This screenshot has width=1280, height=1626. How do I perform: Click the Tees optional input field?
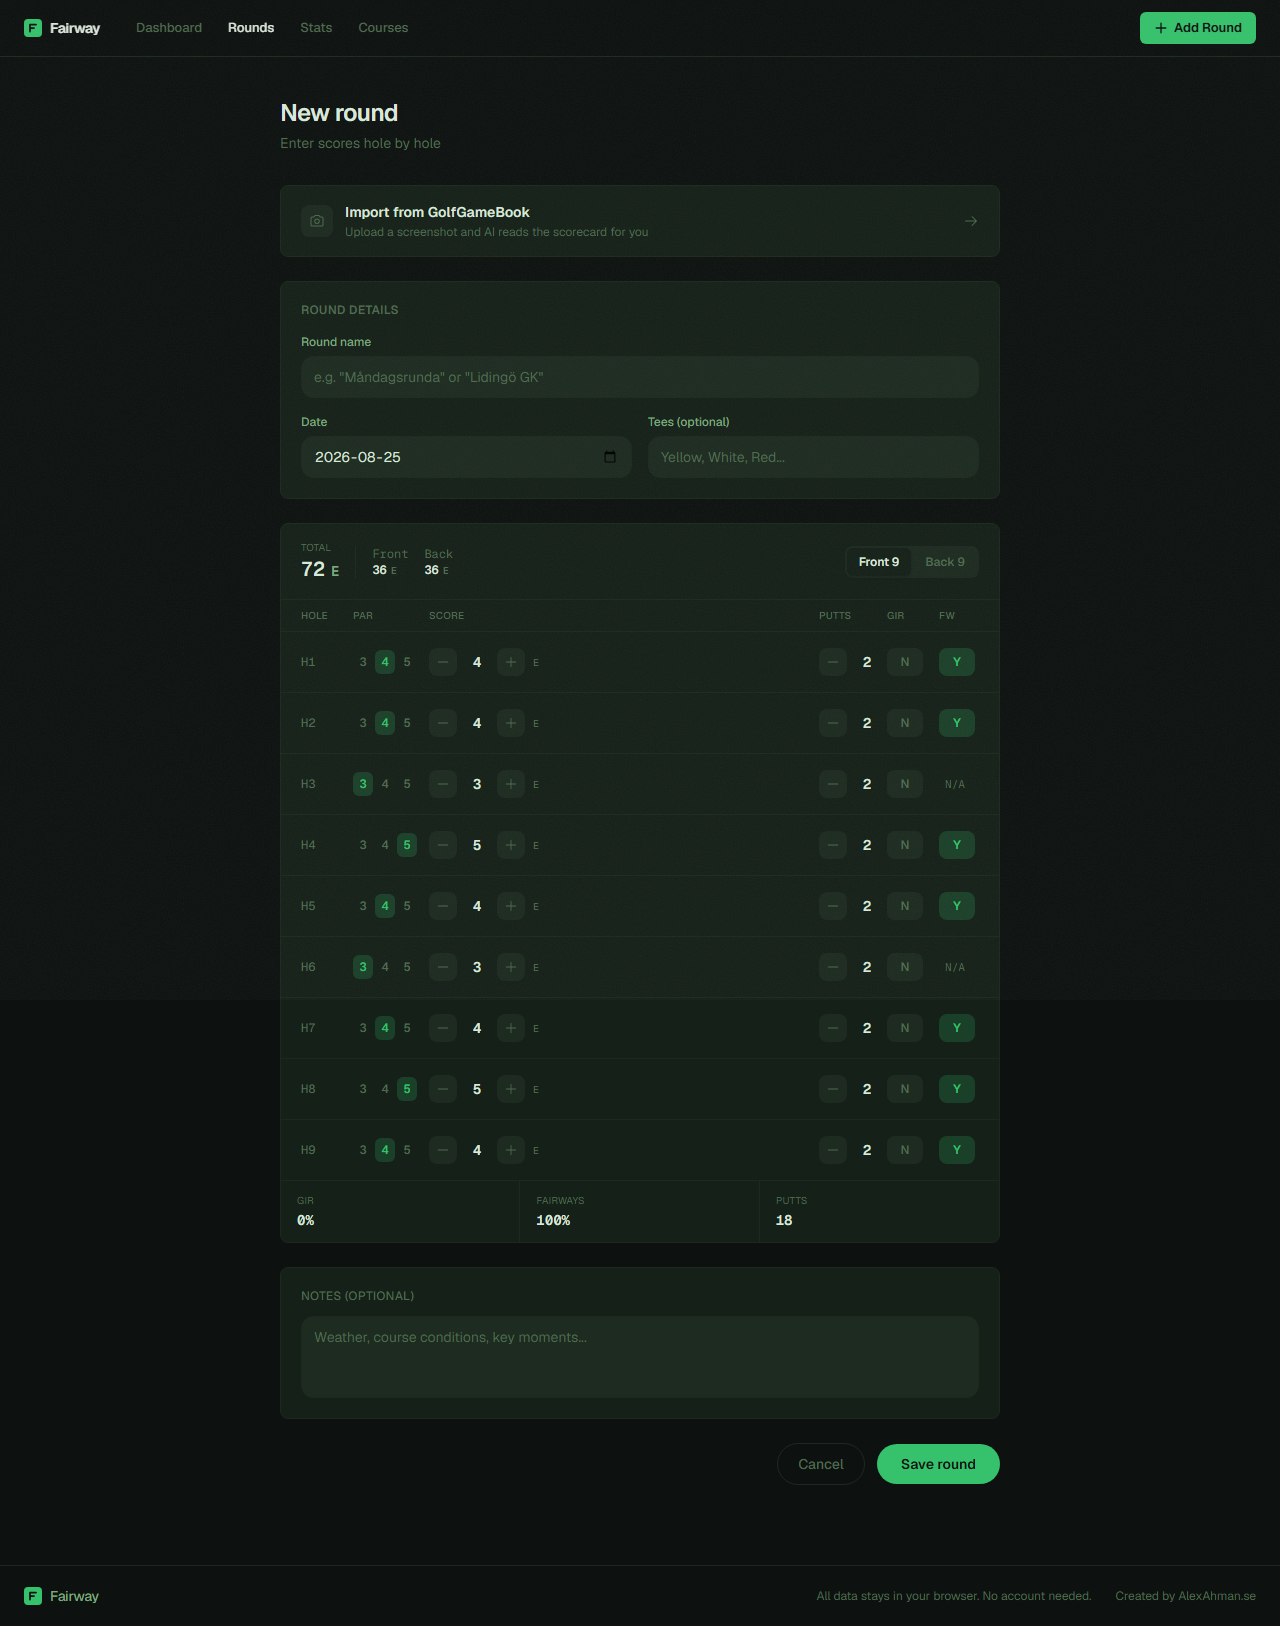click(813, 457)
